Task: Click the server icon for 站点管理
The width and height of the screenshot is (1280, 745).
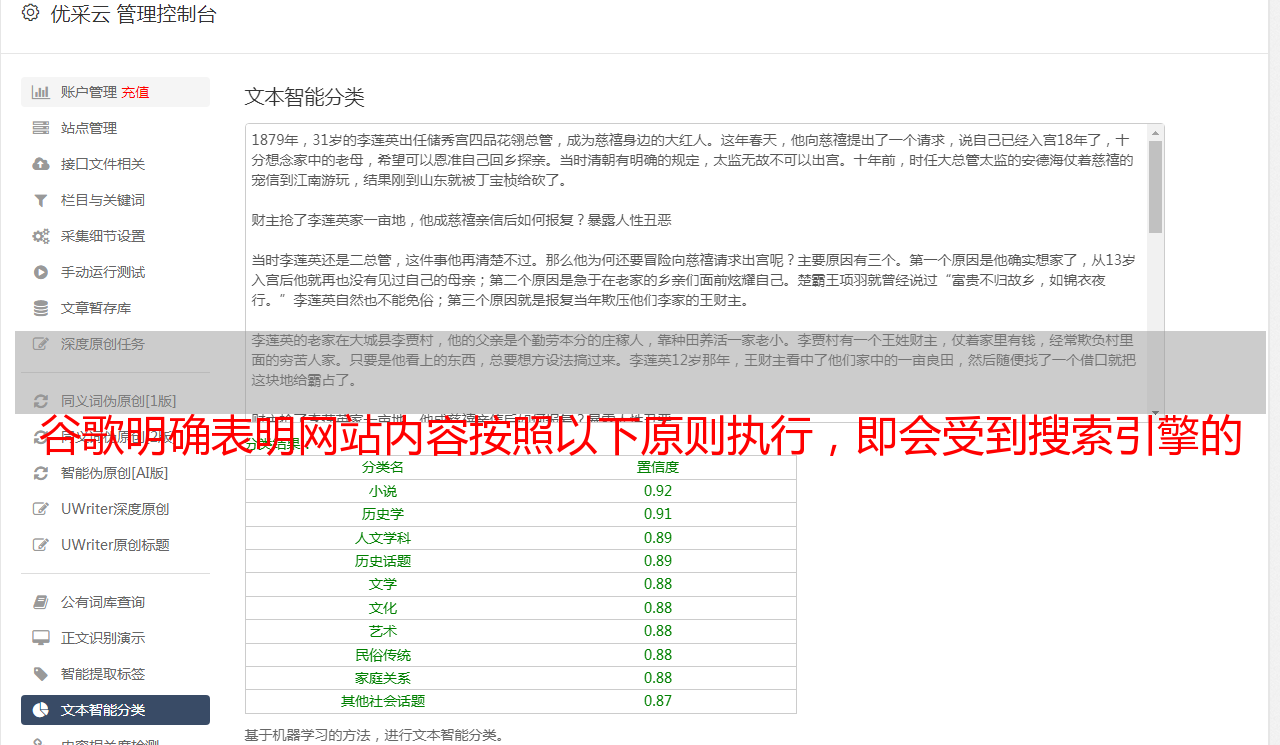Action: (x=40, y=128)
